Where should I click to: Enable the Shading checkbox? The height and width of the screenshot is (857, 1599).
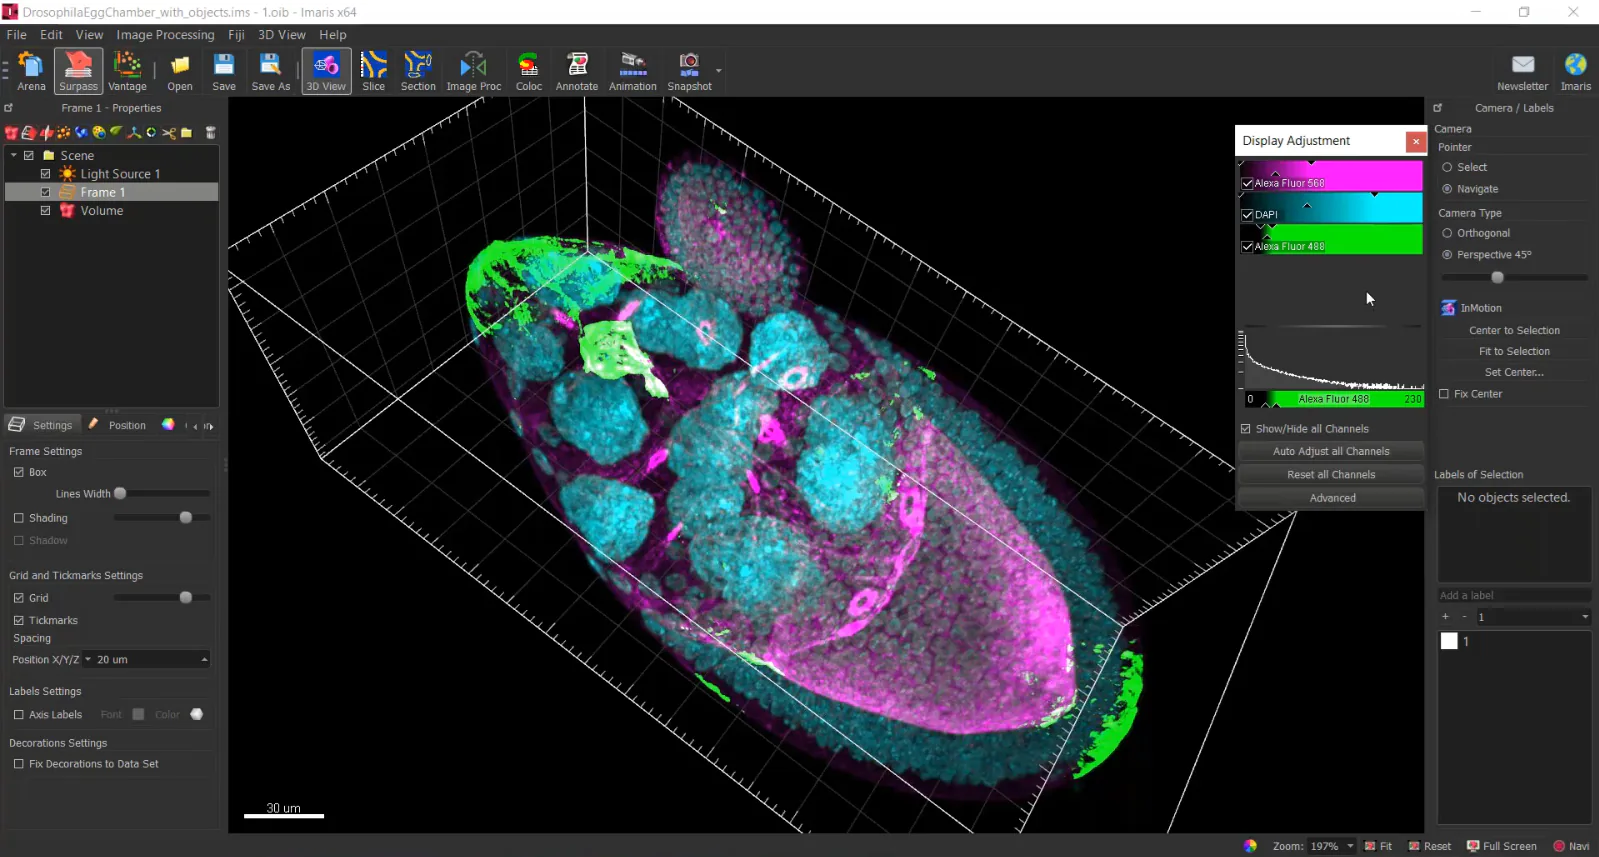point(18,518)
